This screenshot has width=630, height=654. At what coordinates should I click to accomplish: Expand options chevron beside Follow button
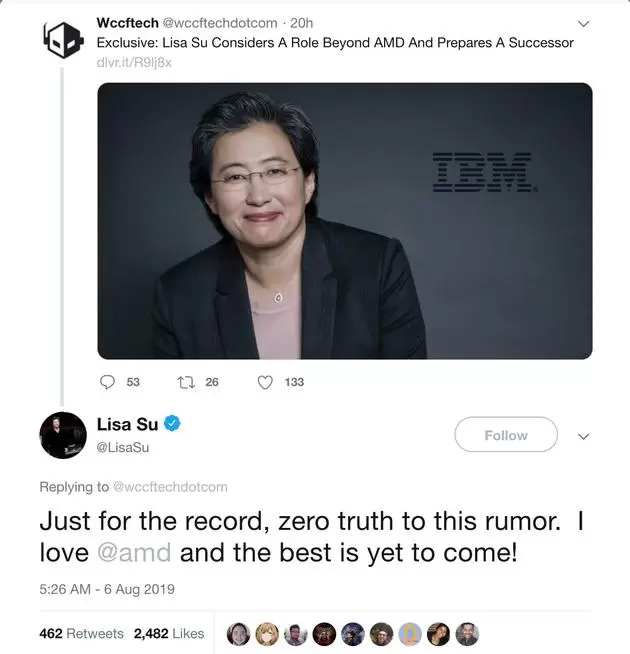tap(583, 436)
